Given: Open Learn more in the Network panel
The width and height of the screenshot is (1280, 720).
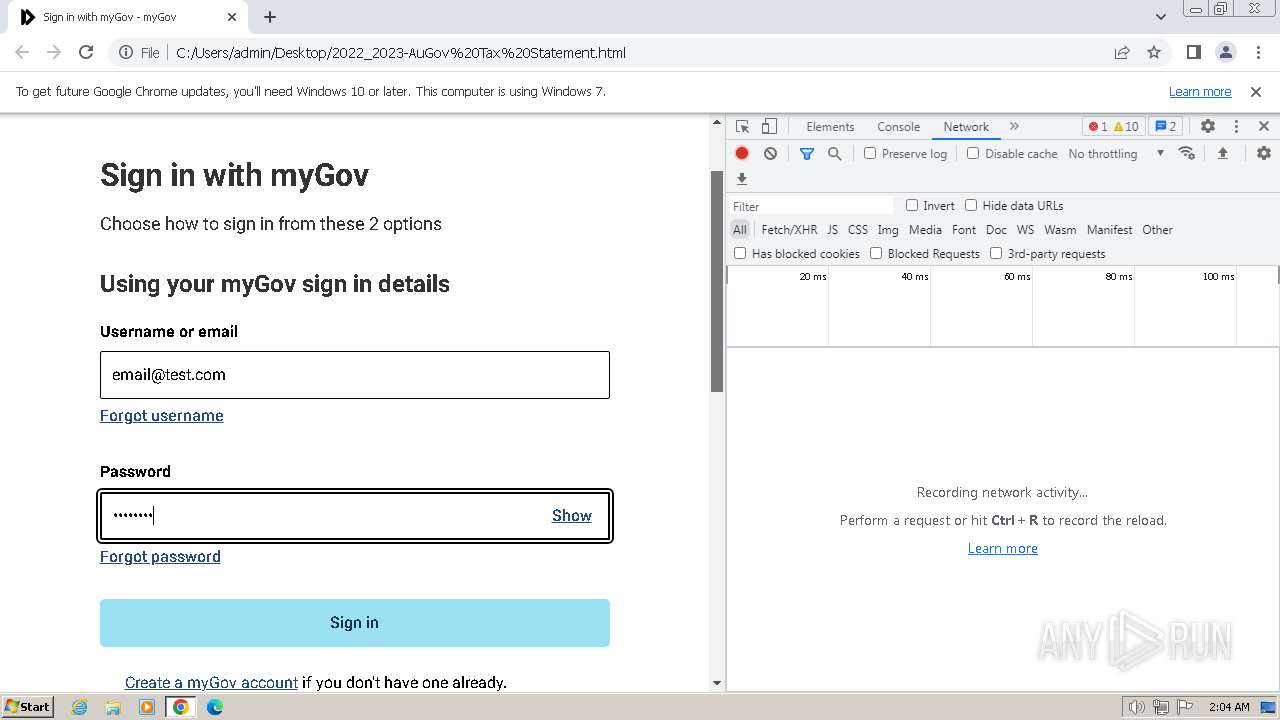Looking at the screenshot, I should (1003, 549).
